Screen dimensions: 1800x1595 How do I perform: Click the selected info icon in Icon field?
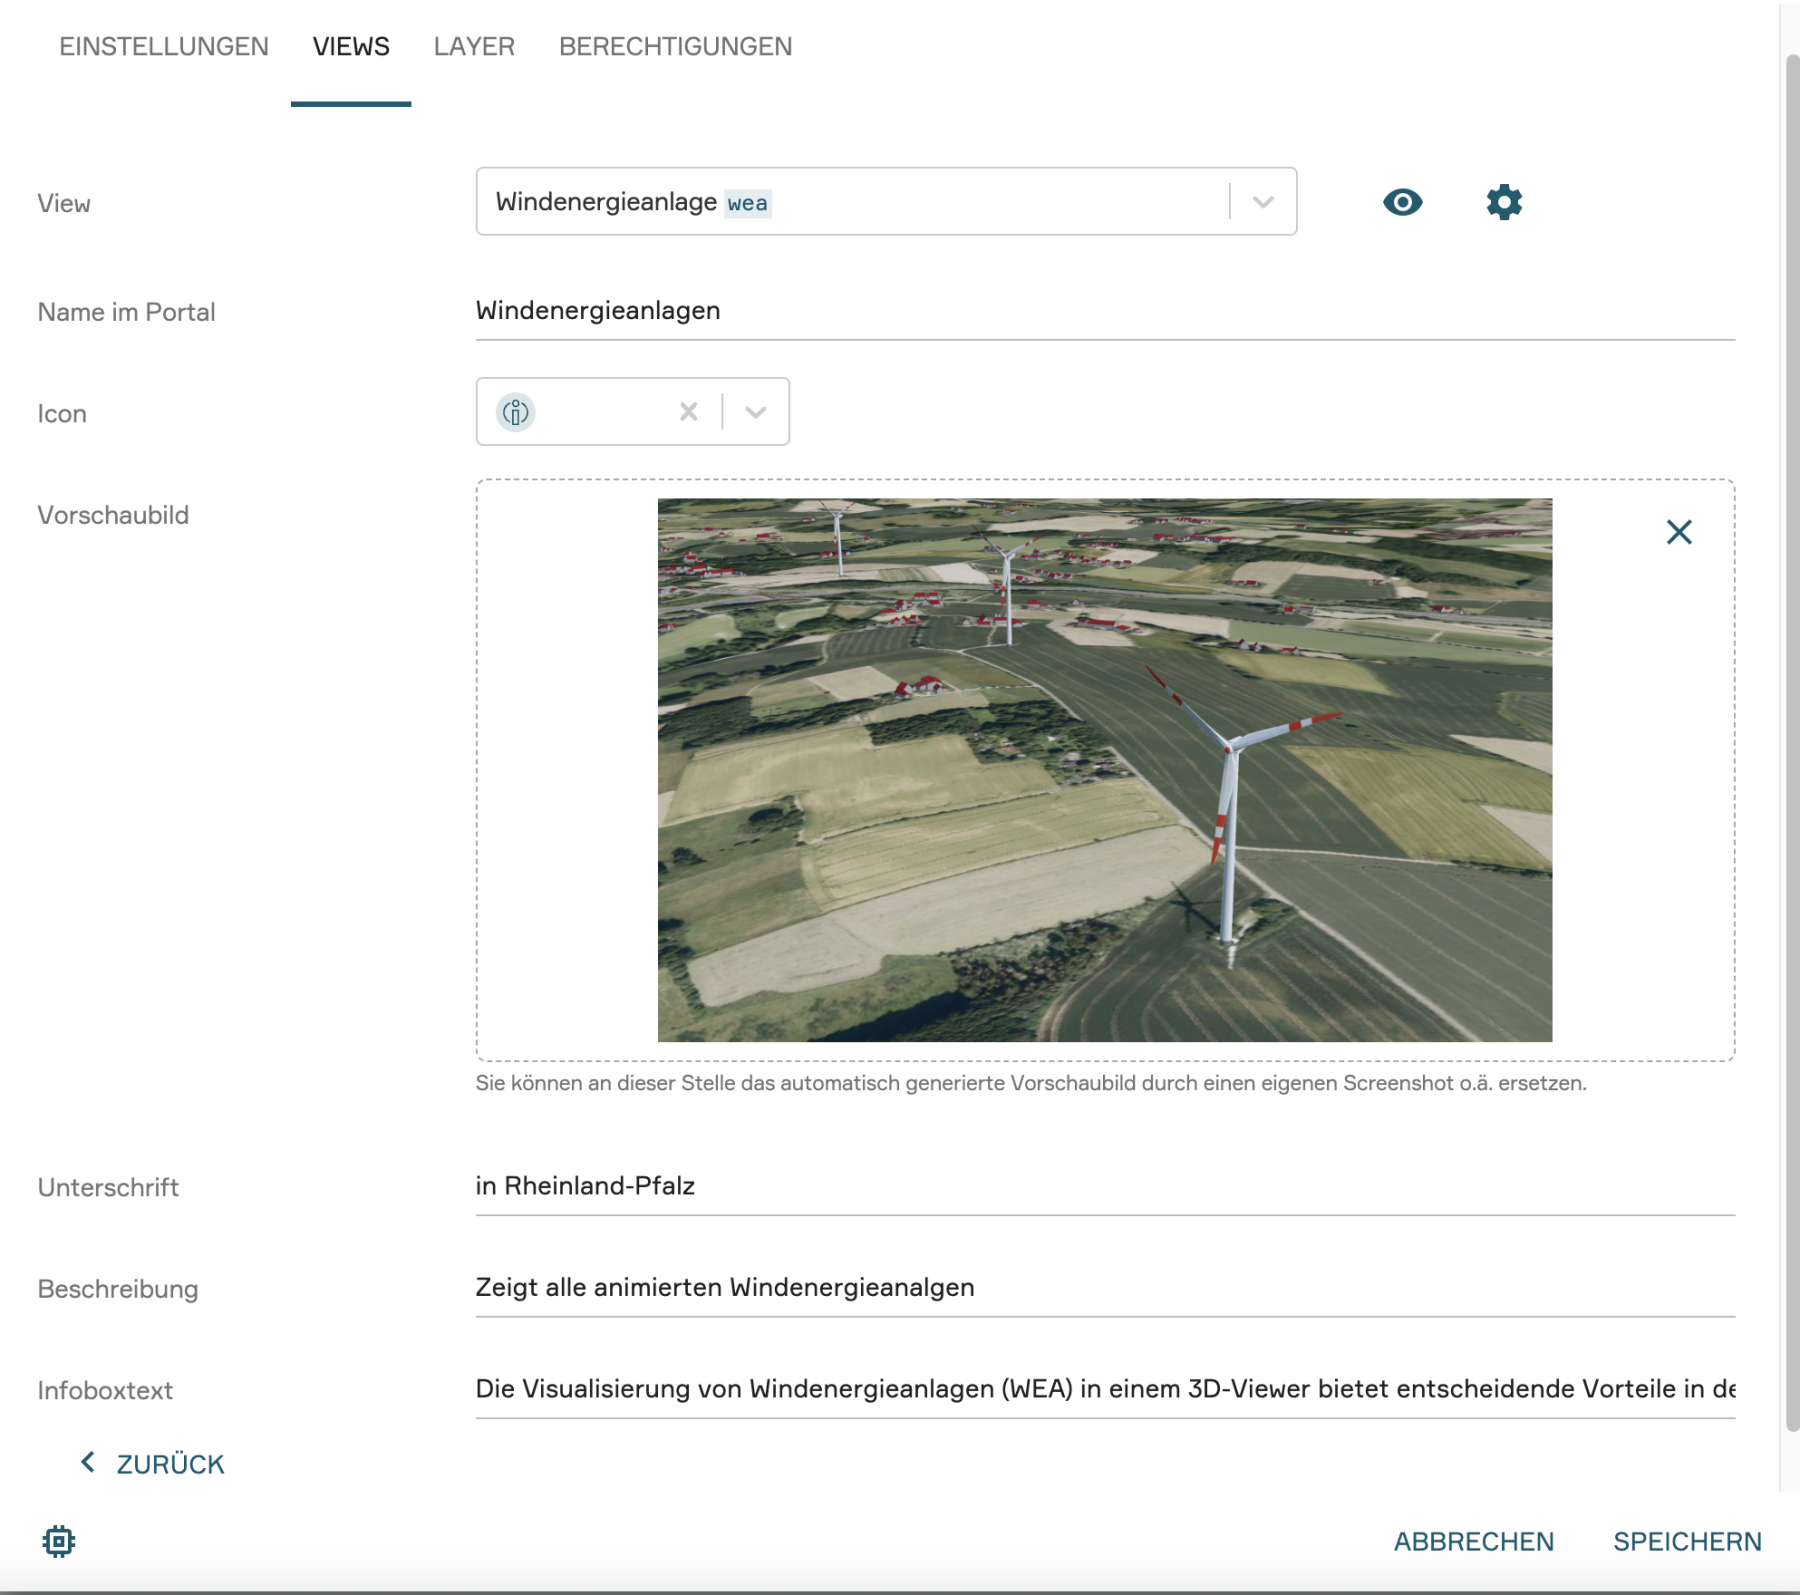click(516, 412)
